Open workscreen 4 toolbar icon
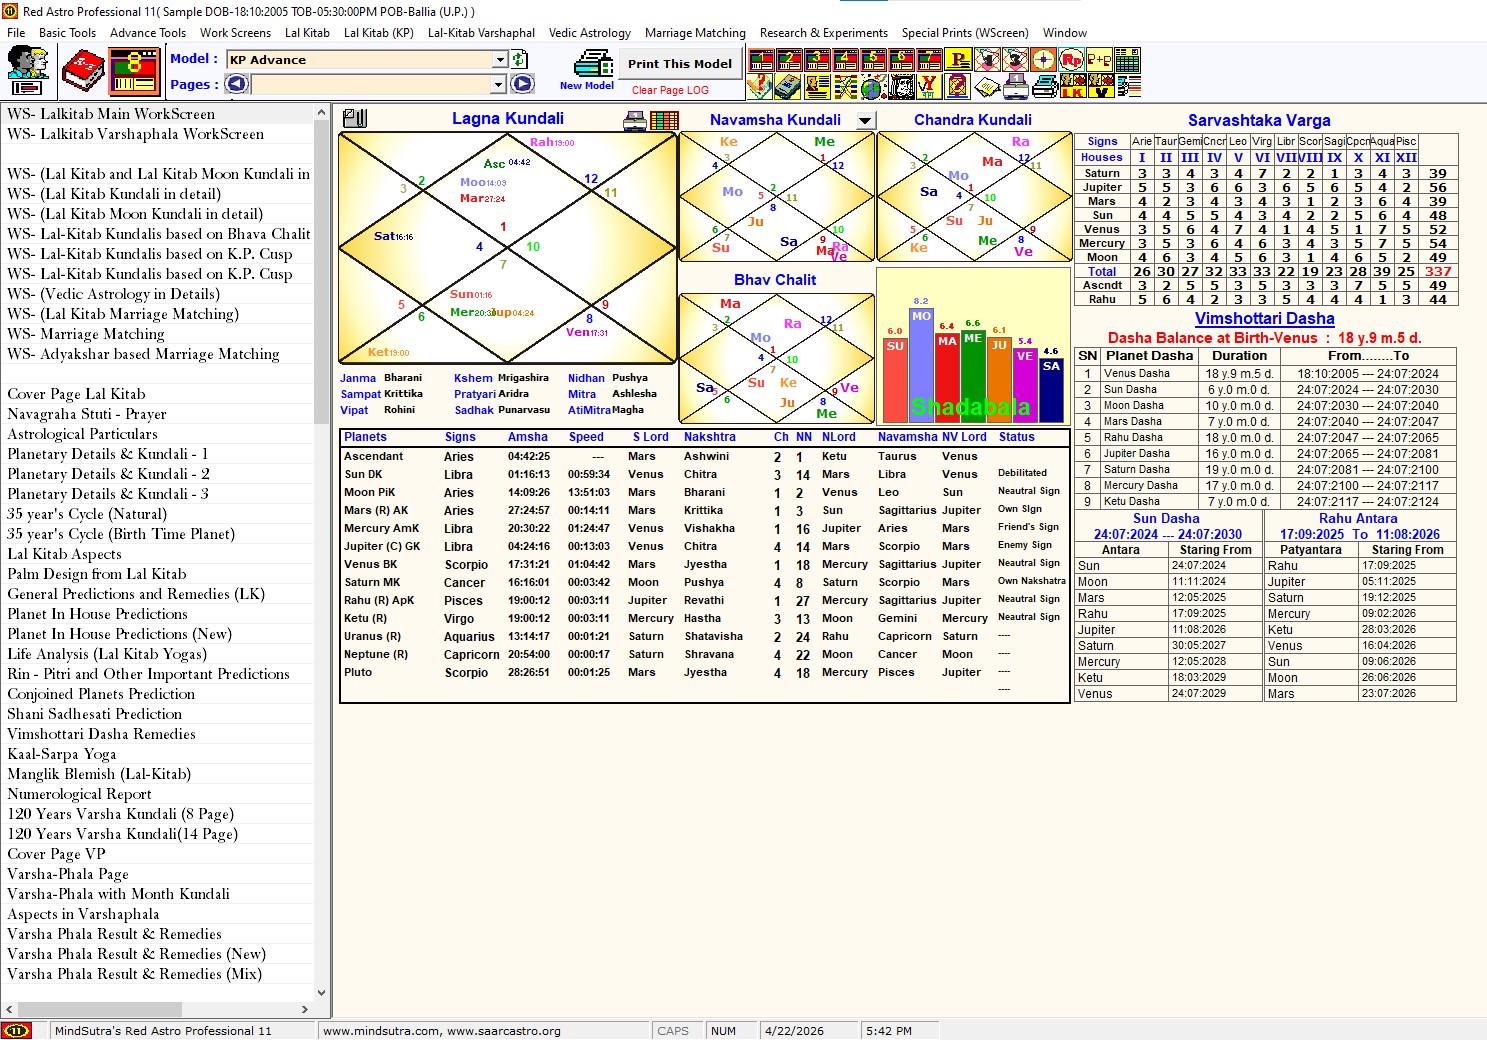Viewport: 1487px width, 1040px height. pyautogui.click(x=845, y=60)
